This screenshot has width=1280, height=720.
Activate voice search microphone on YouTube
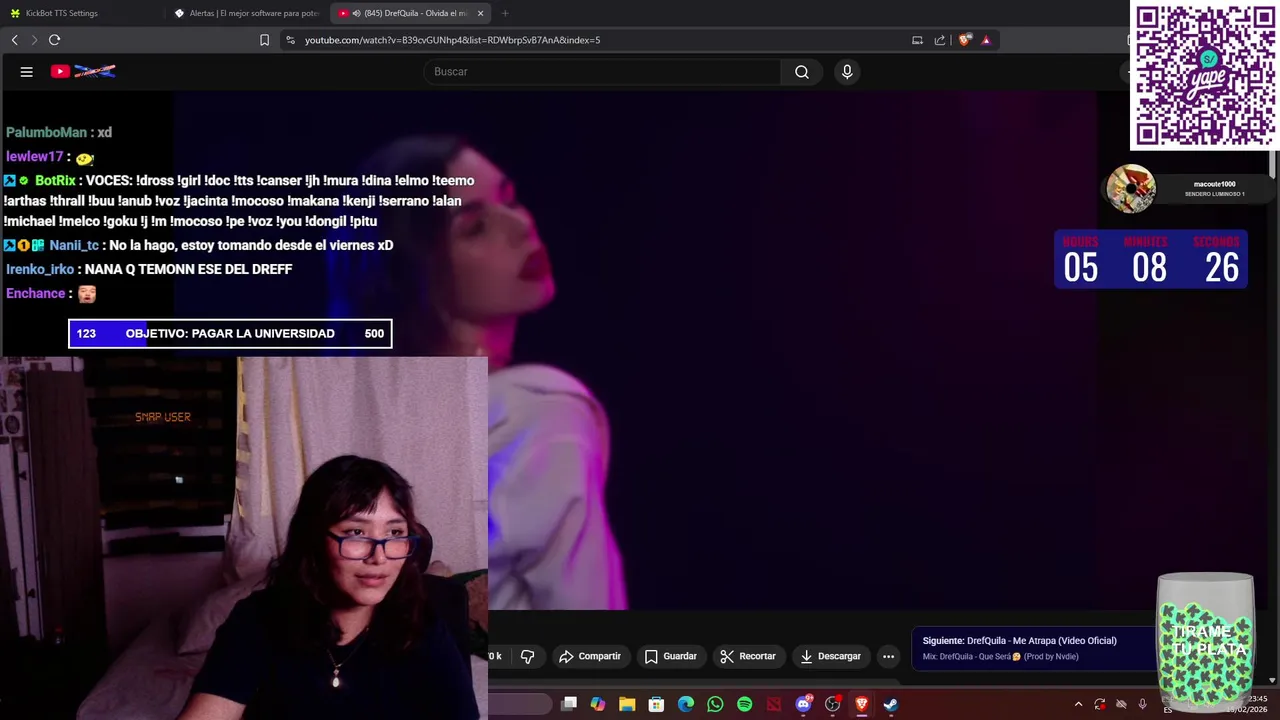tap(847, 72)
